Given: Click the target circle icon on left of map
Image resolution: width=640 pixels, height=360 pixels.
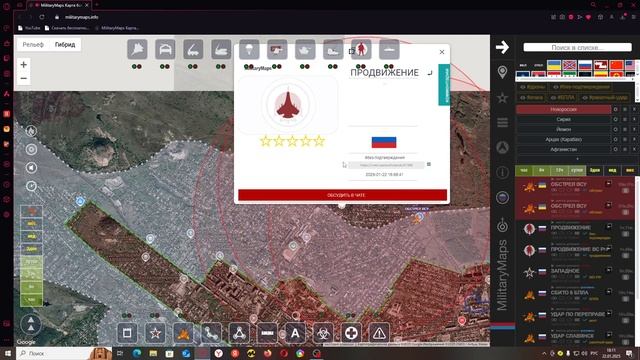Looking at the screenshot, I should [31, 149].
